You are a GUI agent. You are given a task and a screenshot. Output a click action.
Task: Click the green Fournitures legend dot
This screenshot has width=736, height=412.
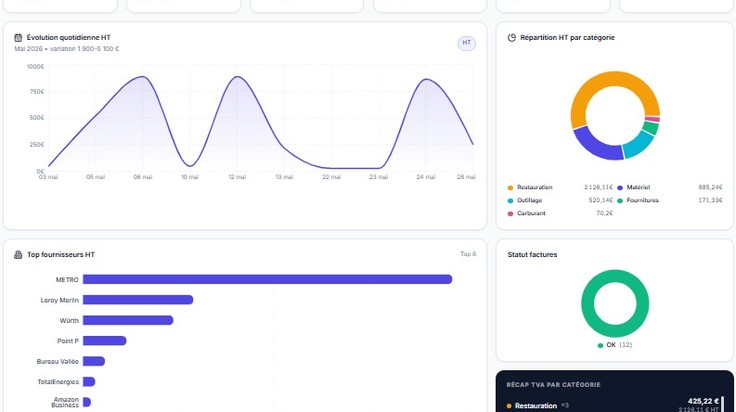pyautogui.click(x=620, y=201)
